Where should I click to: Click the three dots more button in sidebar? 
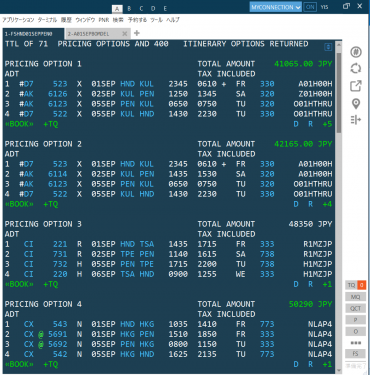coord(356,343)
